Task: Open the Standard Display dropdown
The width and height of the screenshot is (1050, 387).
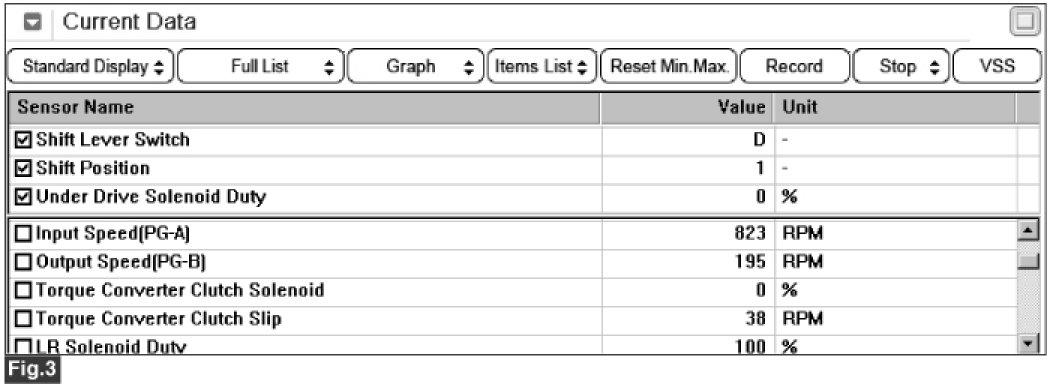Action: coord(90,66)
